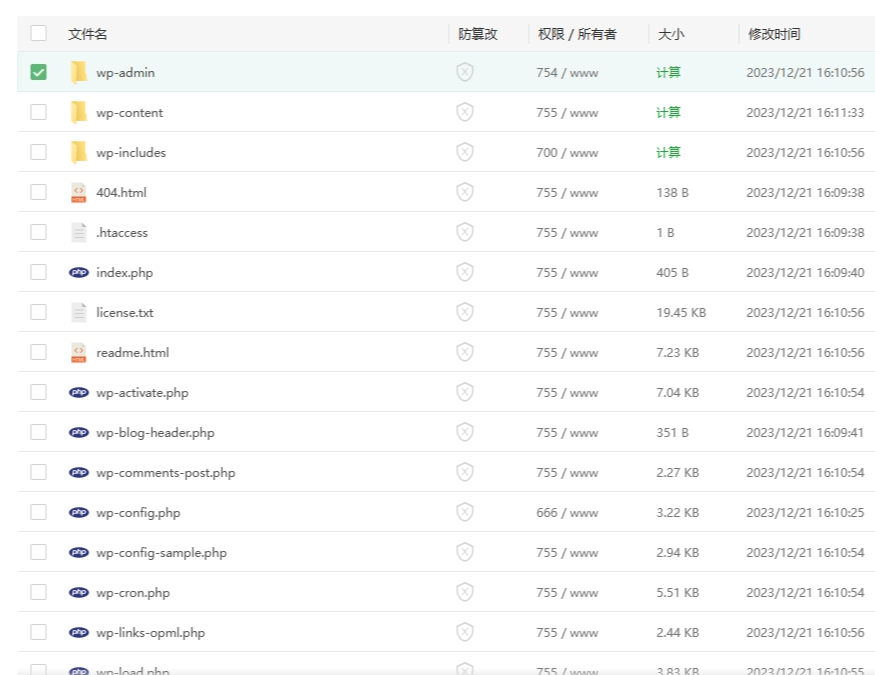Calculate size (计算) of wp-includes folder
875x675 pixels.
pyautogui.click(x=668, y=152)
